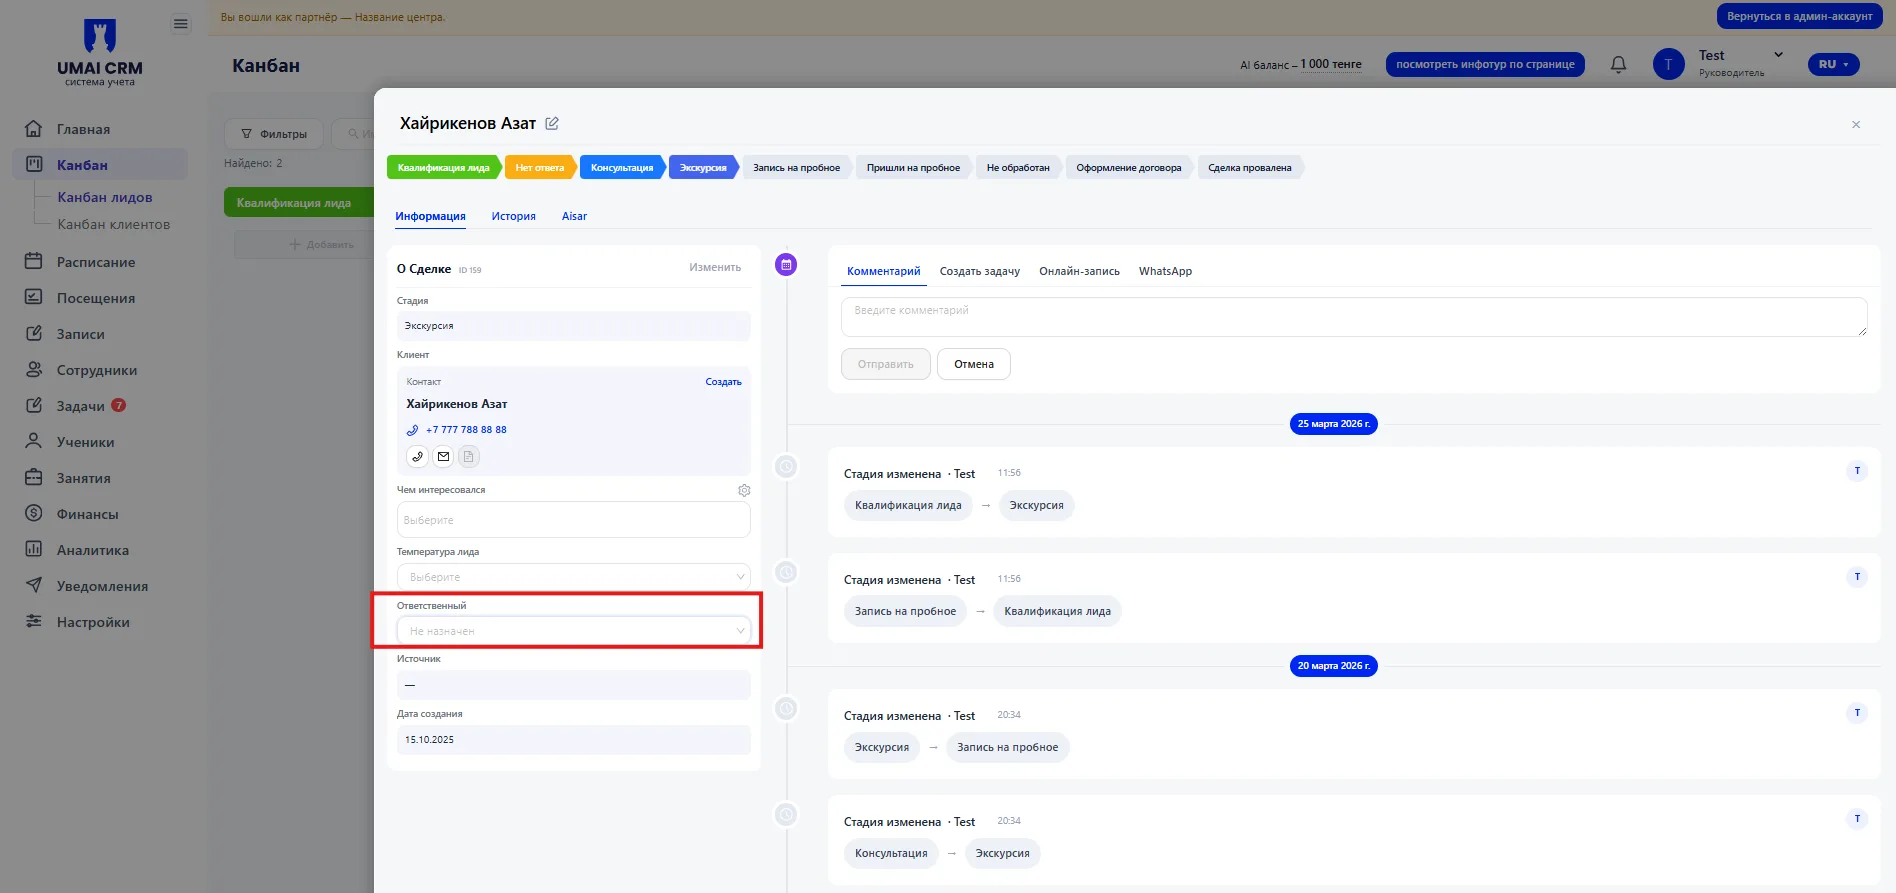This screenshot has width=1896, height=893.
Task: Expand the Test user profile chevron
Action: coord(1778,55)
